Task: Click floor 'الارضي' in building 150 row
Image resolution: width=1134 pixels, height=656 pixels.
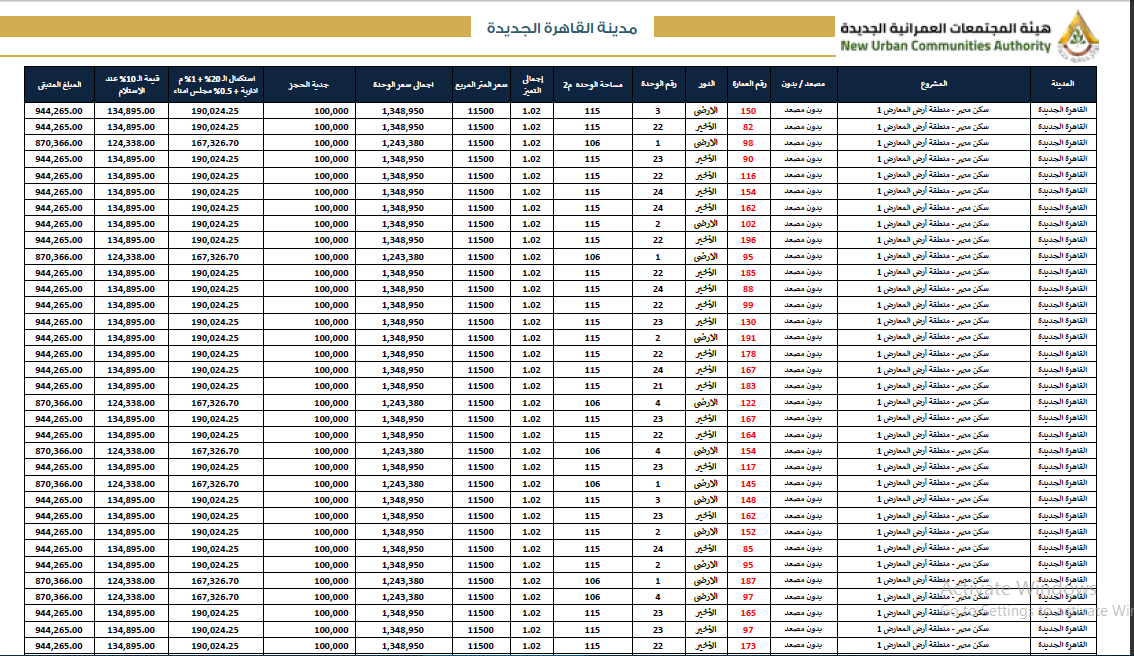Action: (705, 111)
